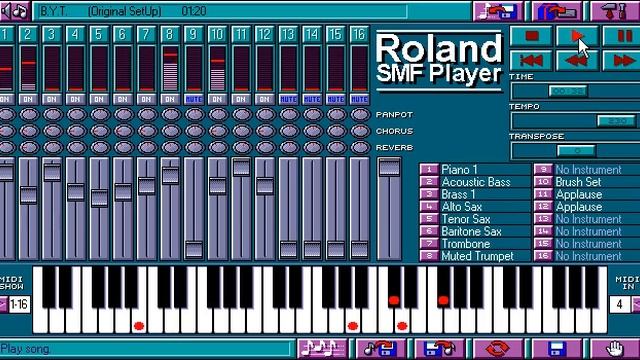Select channel 11 number button
The image size is (640, 360).
pos(241,34)
